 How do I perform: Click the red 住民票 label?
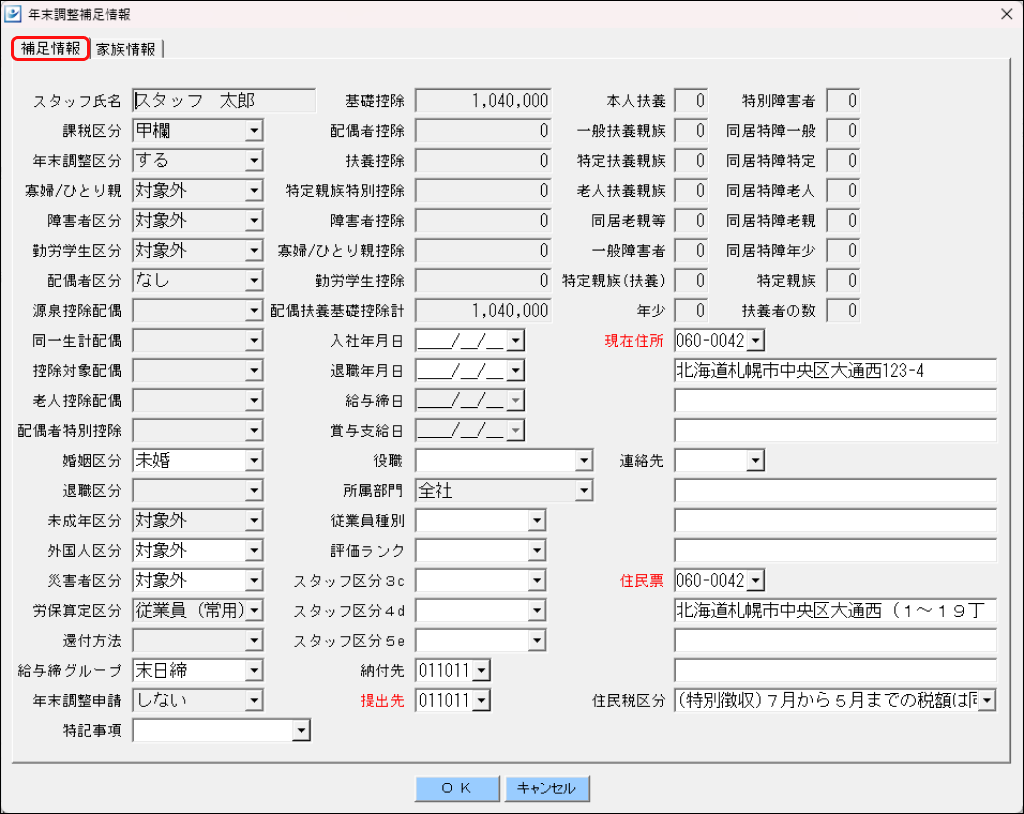(x=641, y=581)
